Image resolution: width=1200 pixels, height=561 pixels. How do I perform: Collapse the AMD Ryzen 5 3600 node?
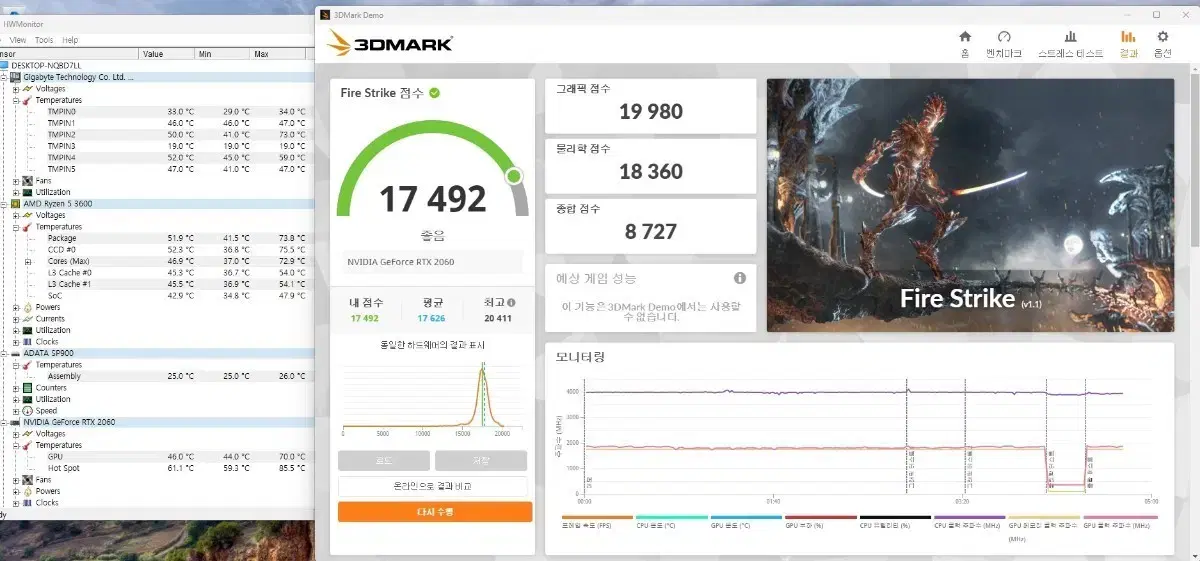[4, 203]
